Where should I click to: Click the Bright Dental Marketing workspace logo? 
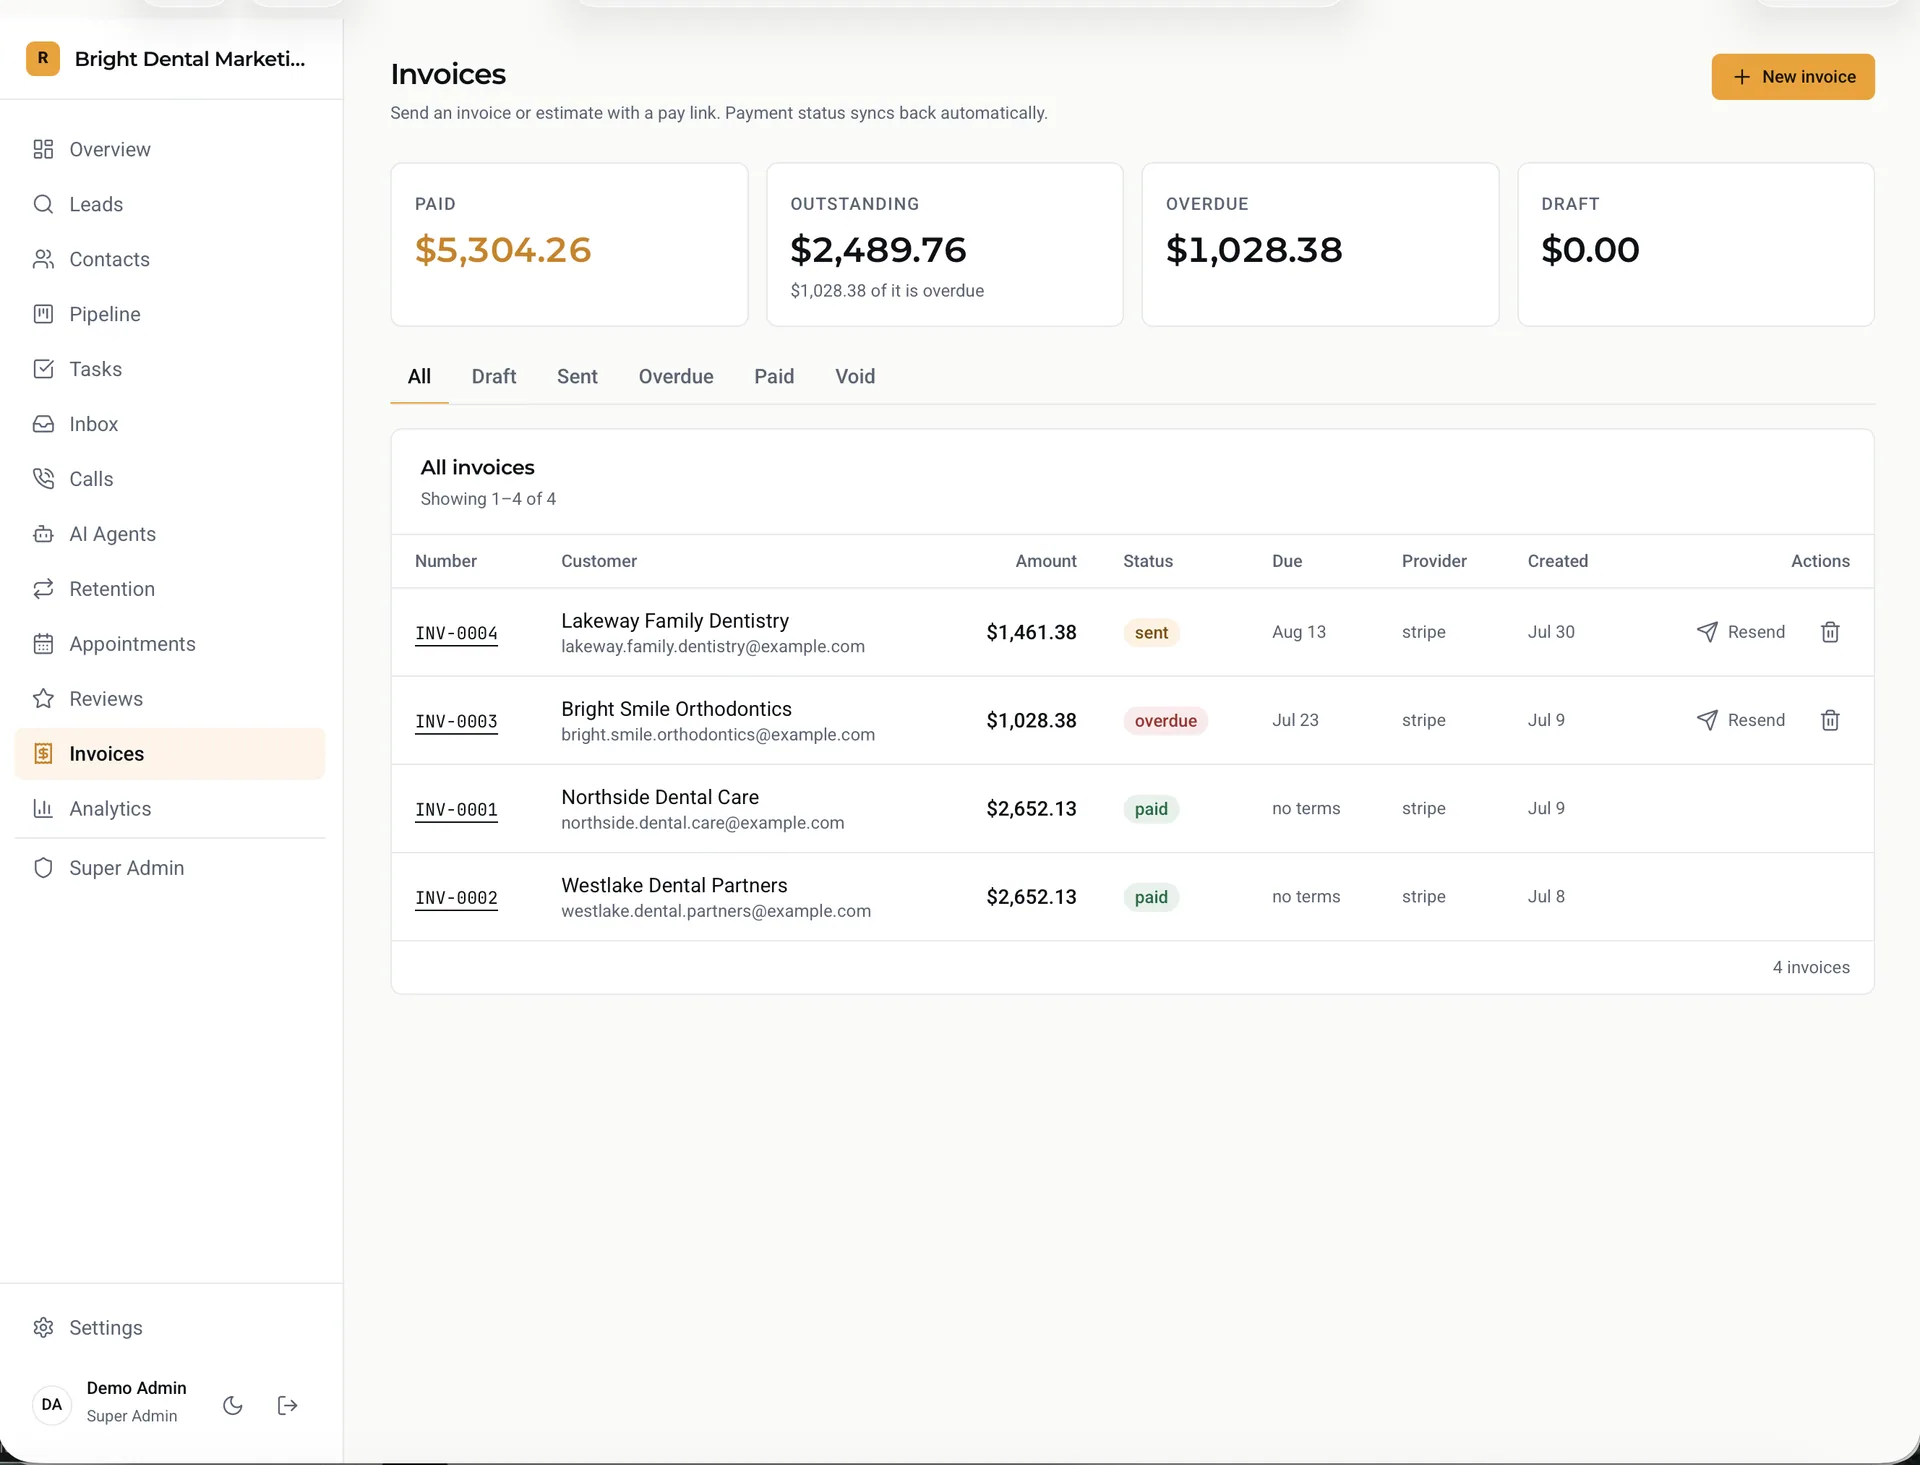[x=43, y=59]
